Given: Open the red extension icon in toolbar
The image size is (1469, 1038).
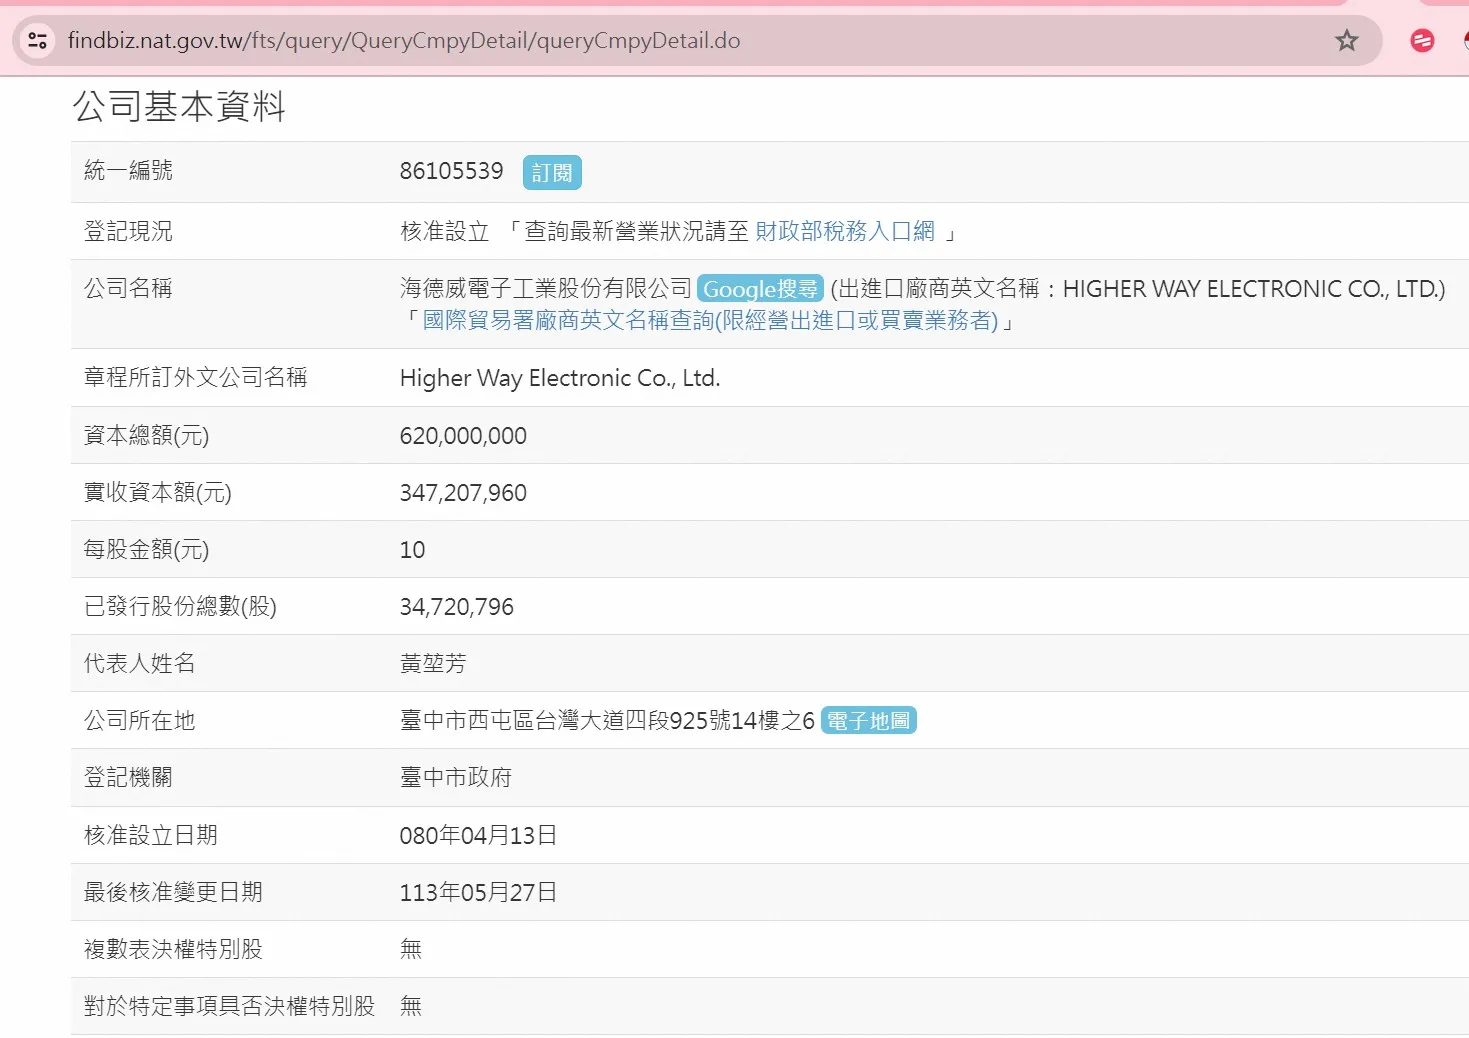Looking at the screenshot, I should [x=1421, y=41].
